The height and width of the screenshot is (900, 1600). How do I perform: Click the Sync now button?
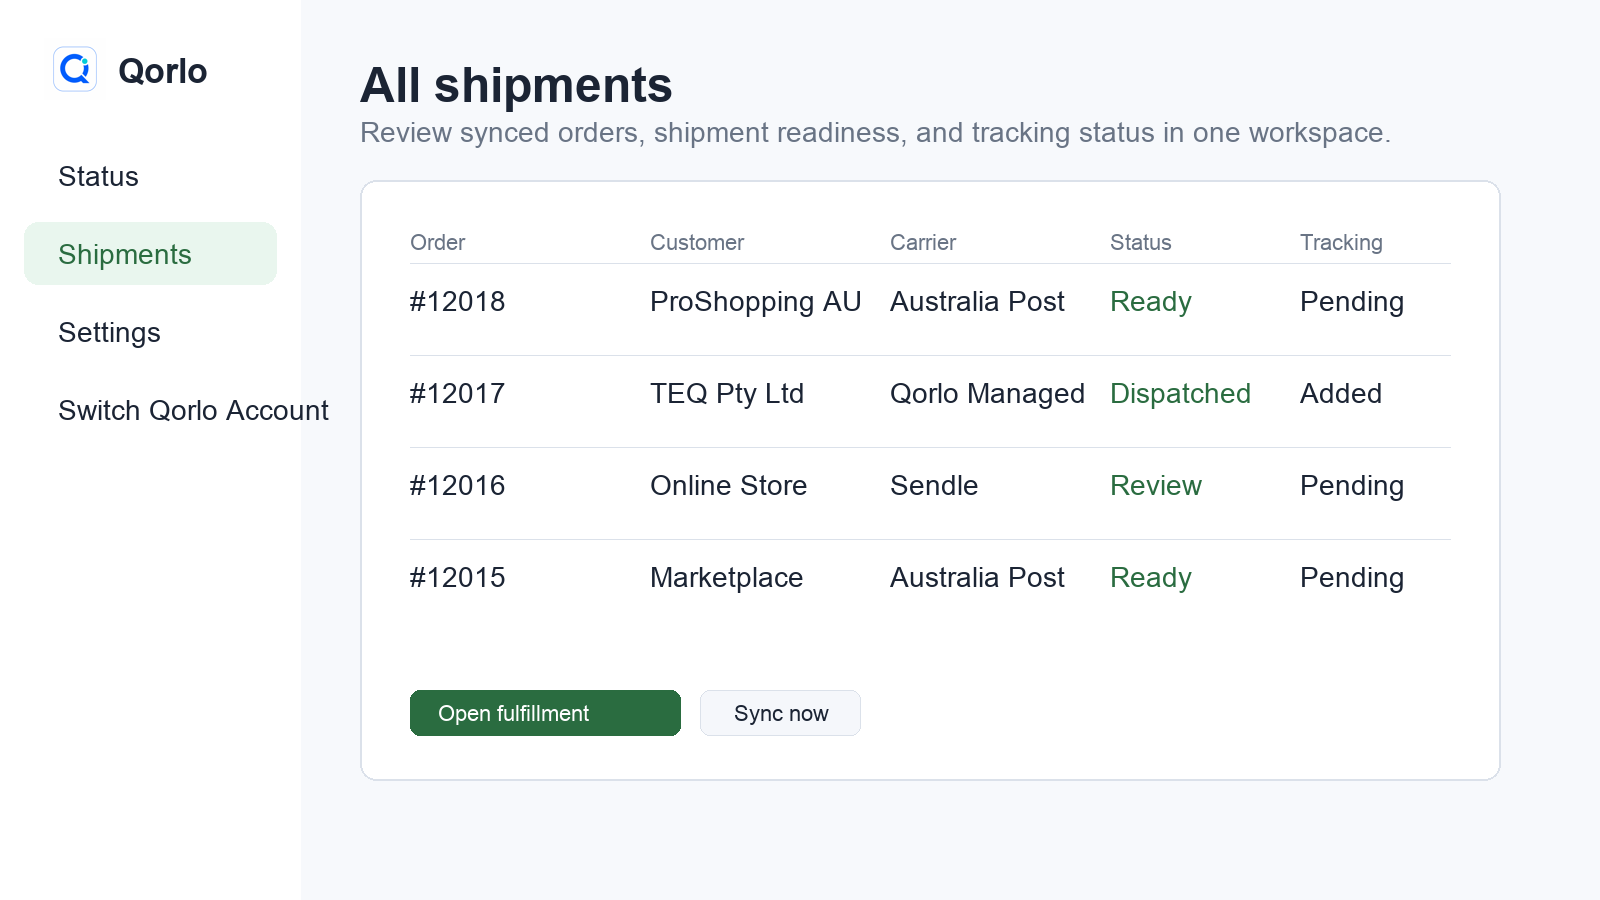(780, 713)
